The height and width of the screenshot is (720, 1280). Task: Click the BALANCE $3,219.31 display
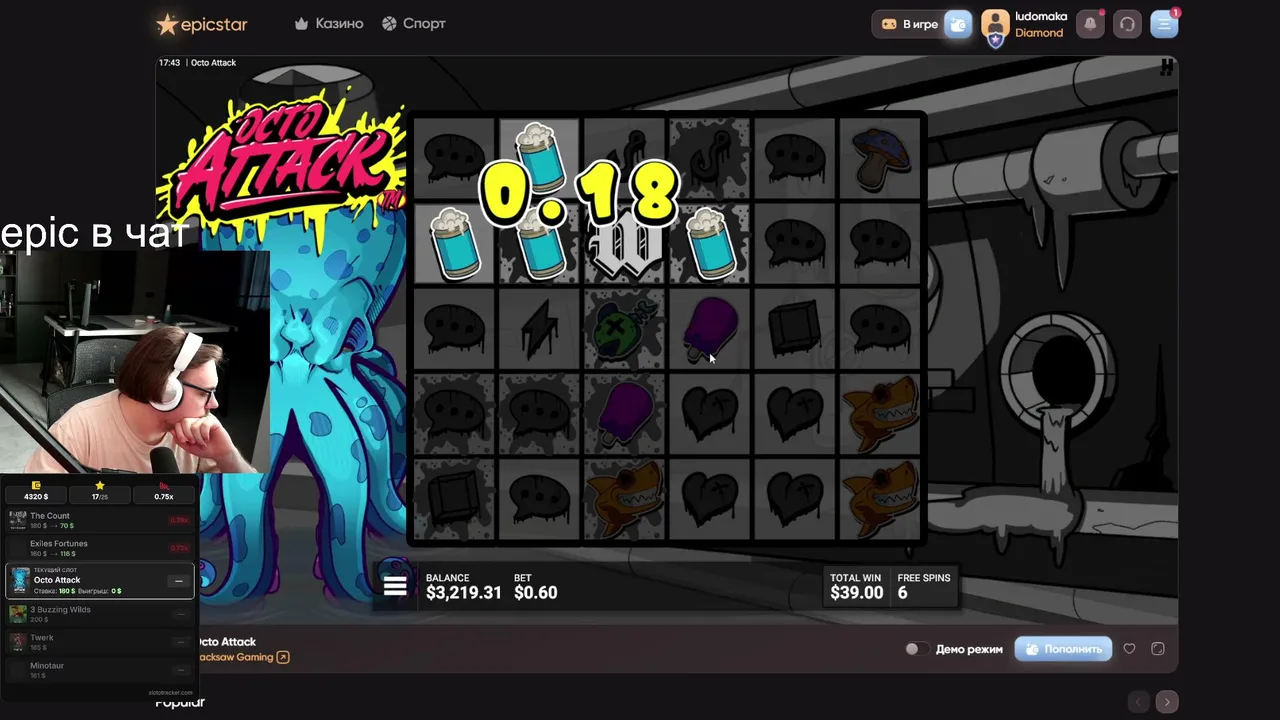[x=463, y=587]
